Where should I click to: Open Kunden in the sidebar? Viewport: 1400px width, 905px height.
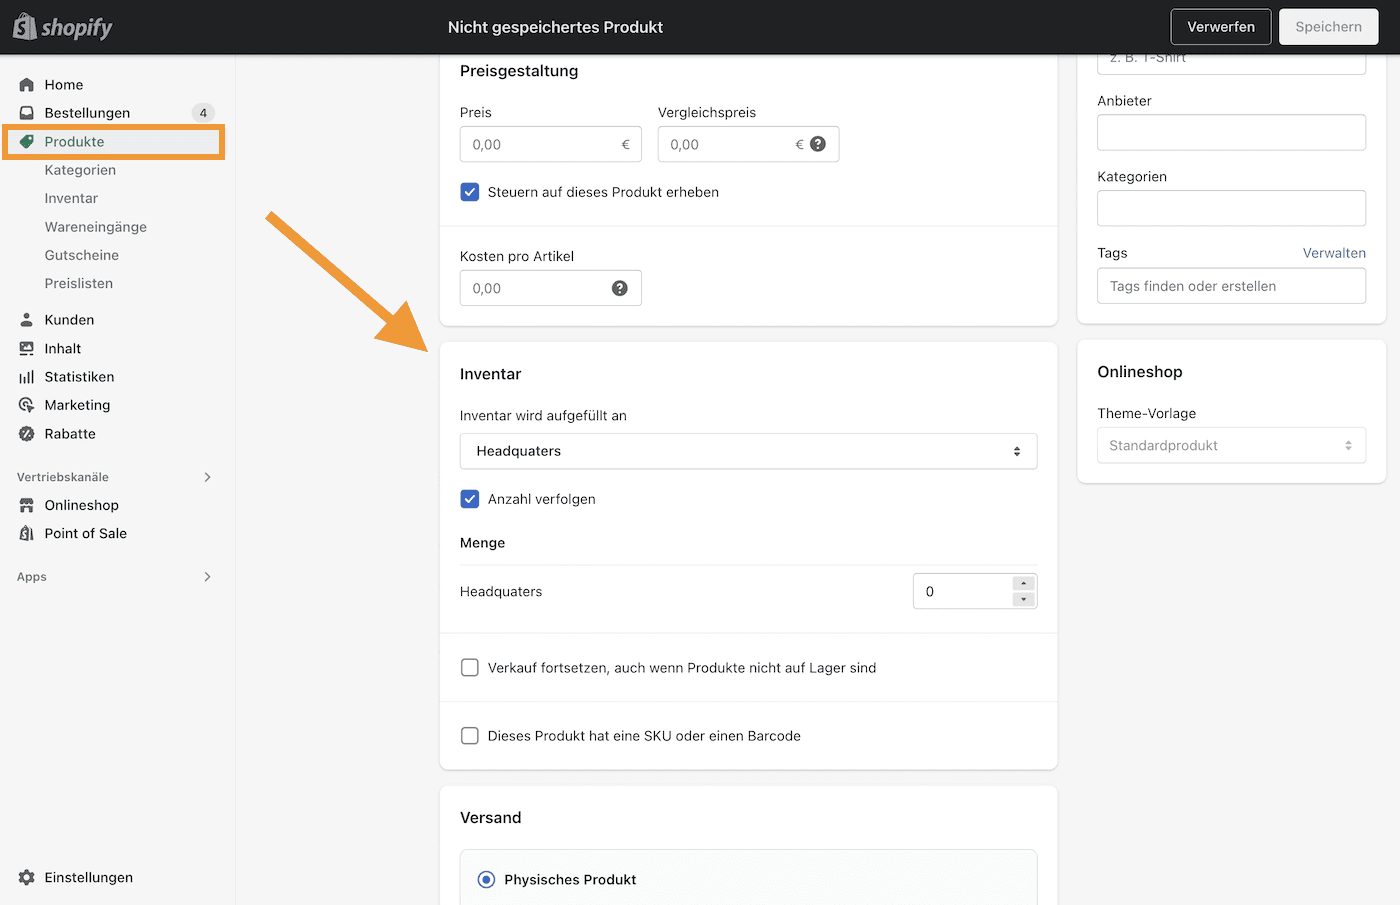click(69, 320)
